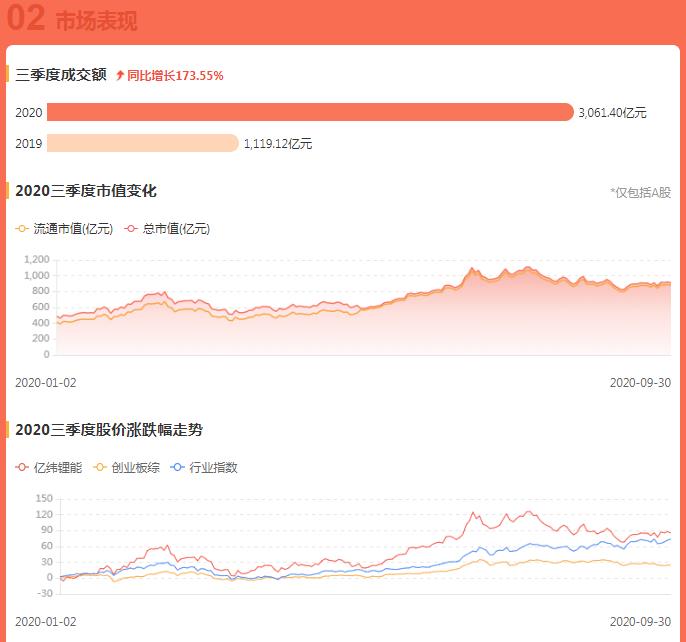Click the *仅包括A股 note

[x=640, y=192]
